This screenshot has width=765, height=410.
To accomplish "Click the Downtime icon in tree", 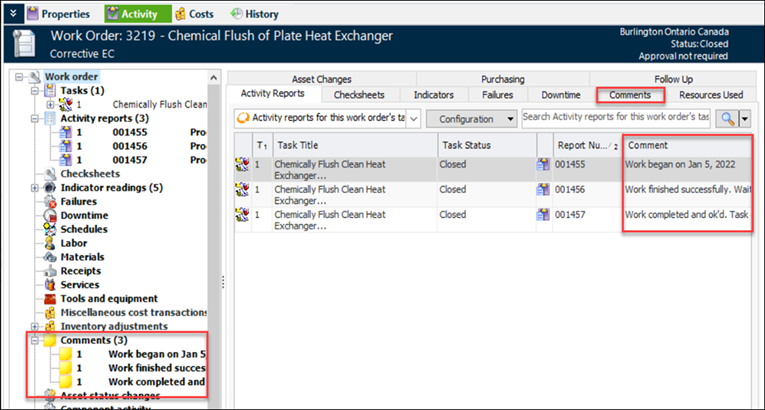I will click(x=51, y=215).
